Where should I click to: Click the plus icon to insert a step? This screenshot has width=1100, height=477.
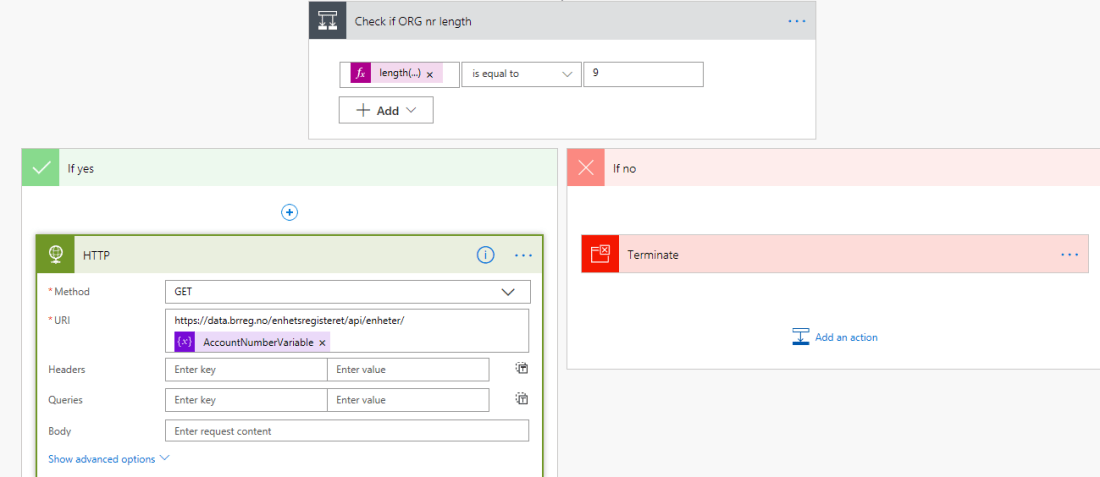pyautogui.click(x=289, y=212)
